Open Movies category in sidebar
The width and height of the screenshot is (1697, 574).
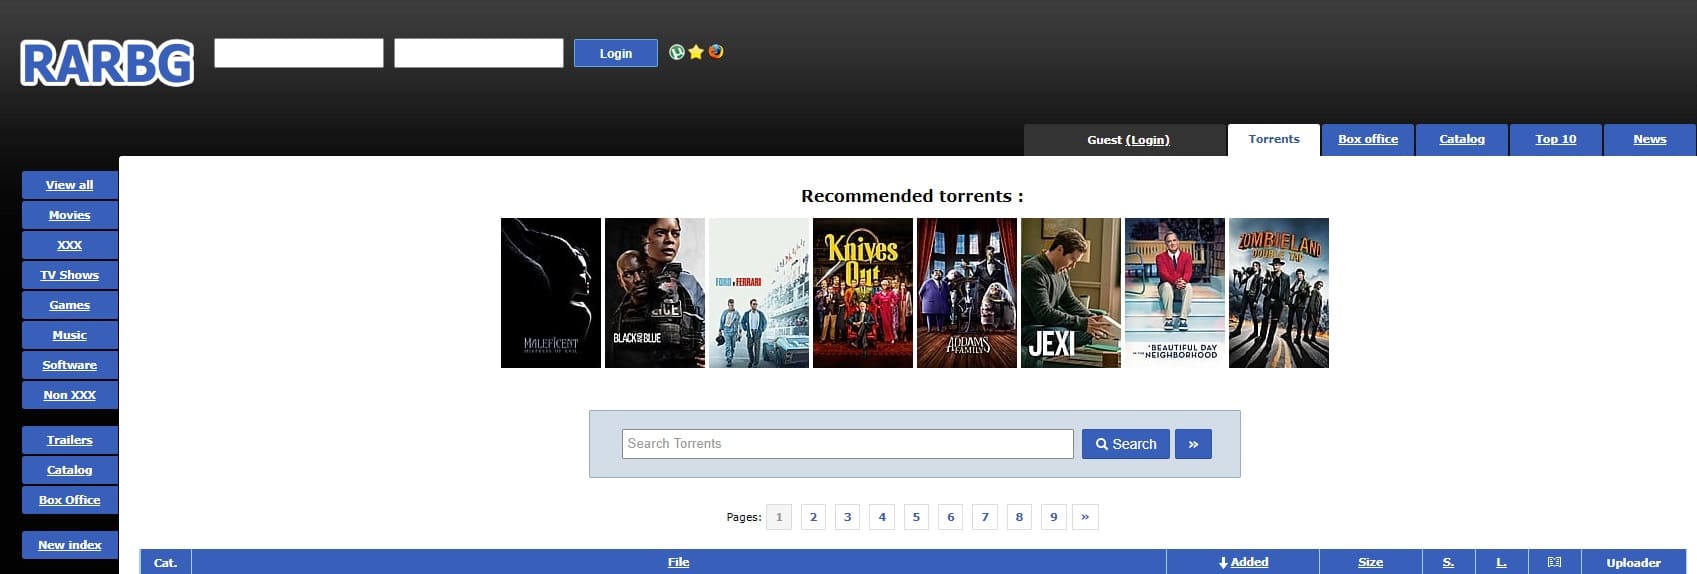click(70, 215)
